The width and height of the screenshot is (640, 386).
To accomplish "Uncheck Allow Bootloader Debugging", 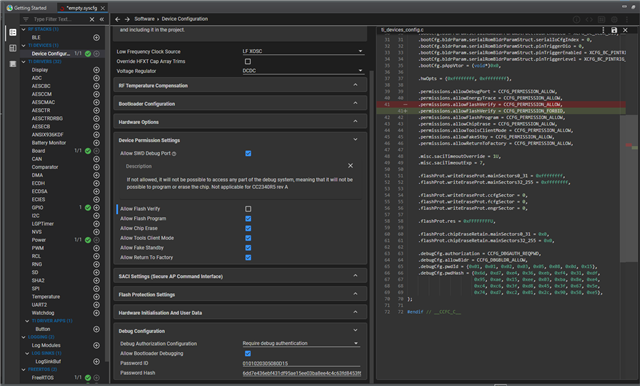I will point(248,353).
